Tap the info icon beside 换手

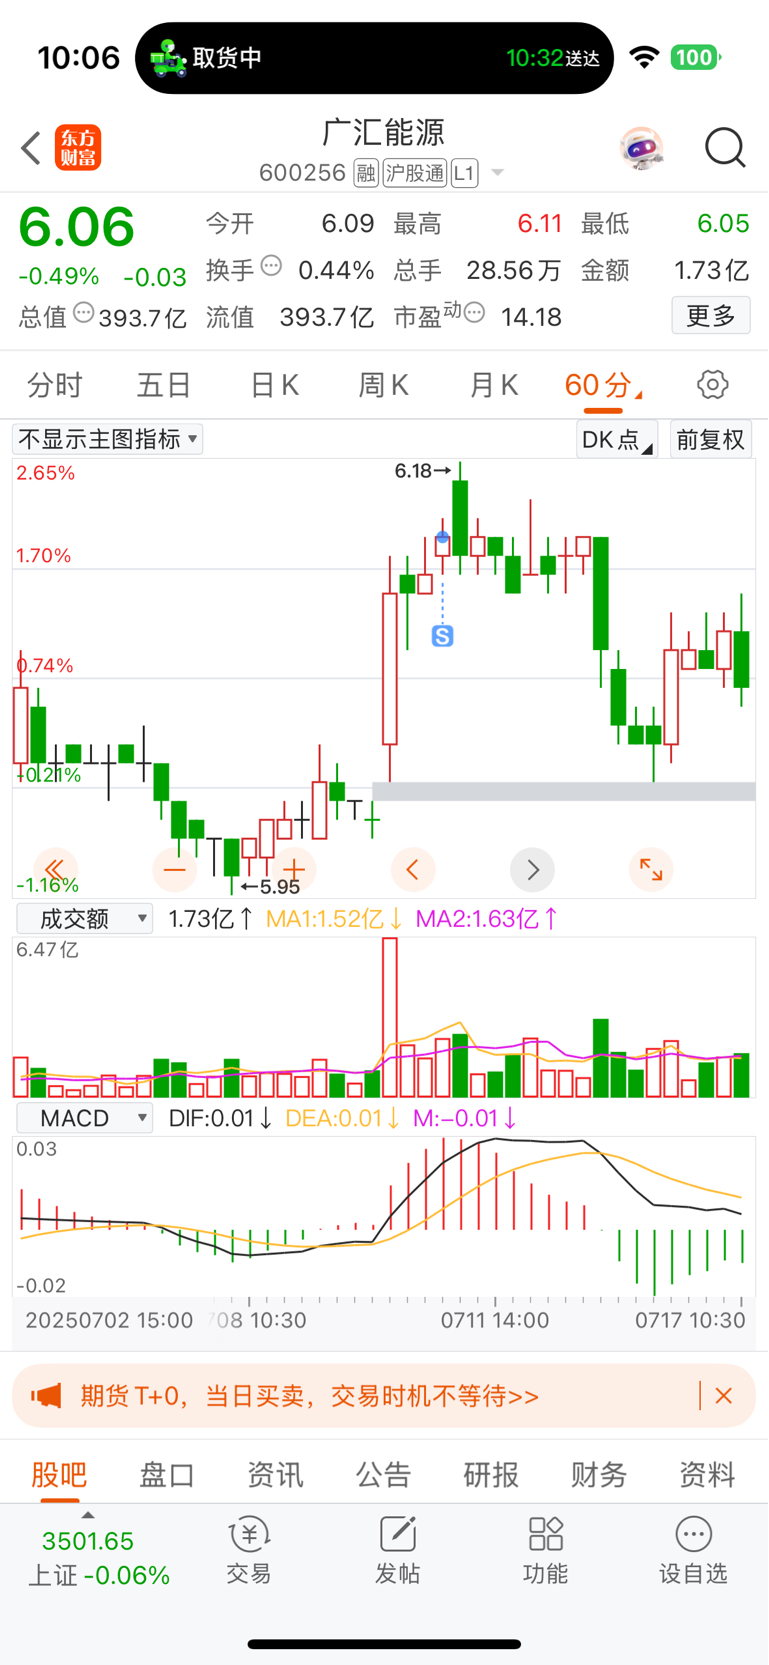click(x=271, y=266)
